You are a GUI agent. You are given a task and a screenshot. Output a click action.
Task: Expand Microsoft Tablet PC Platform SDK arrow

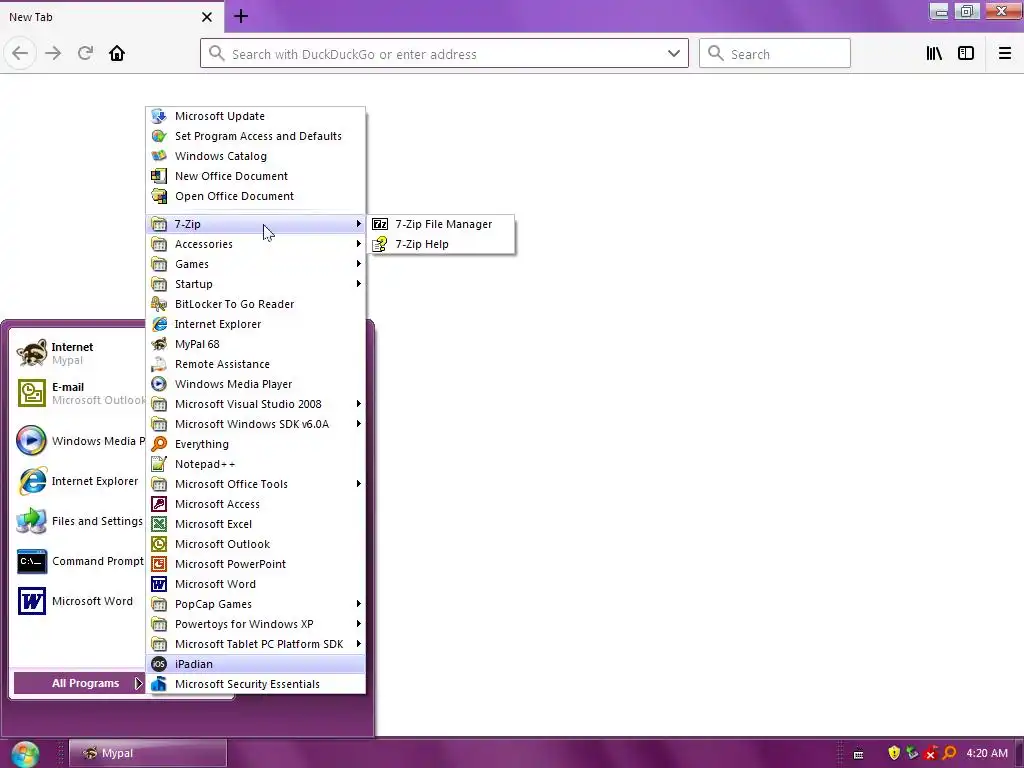(359, 644)
